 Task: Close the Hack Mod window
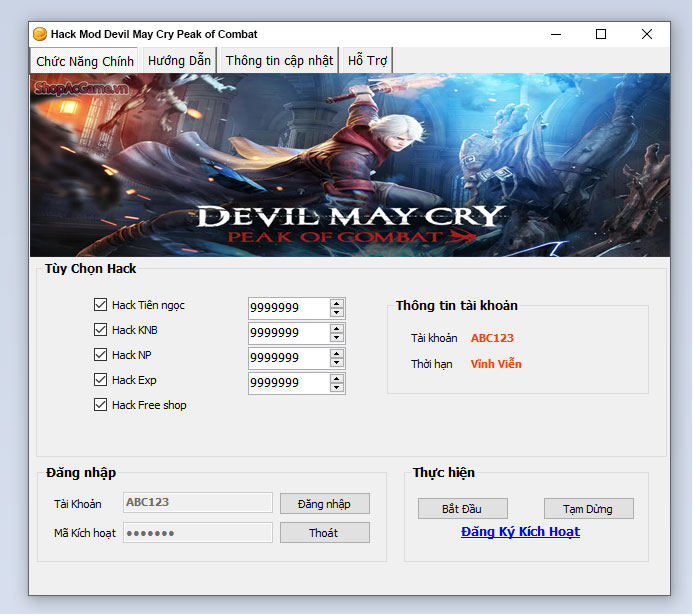pyautogui.click(x=647, y=34)
